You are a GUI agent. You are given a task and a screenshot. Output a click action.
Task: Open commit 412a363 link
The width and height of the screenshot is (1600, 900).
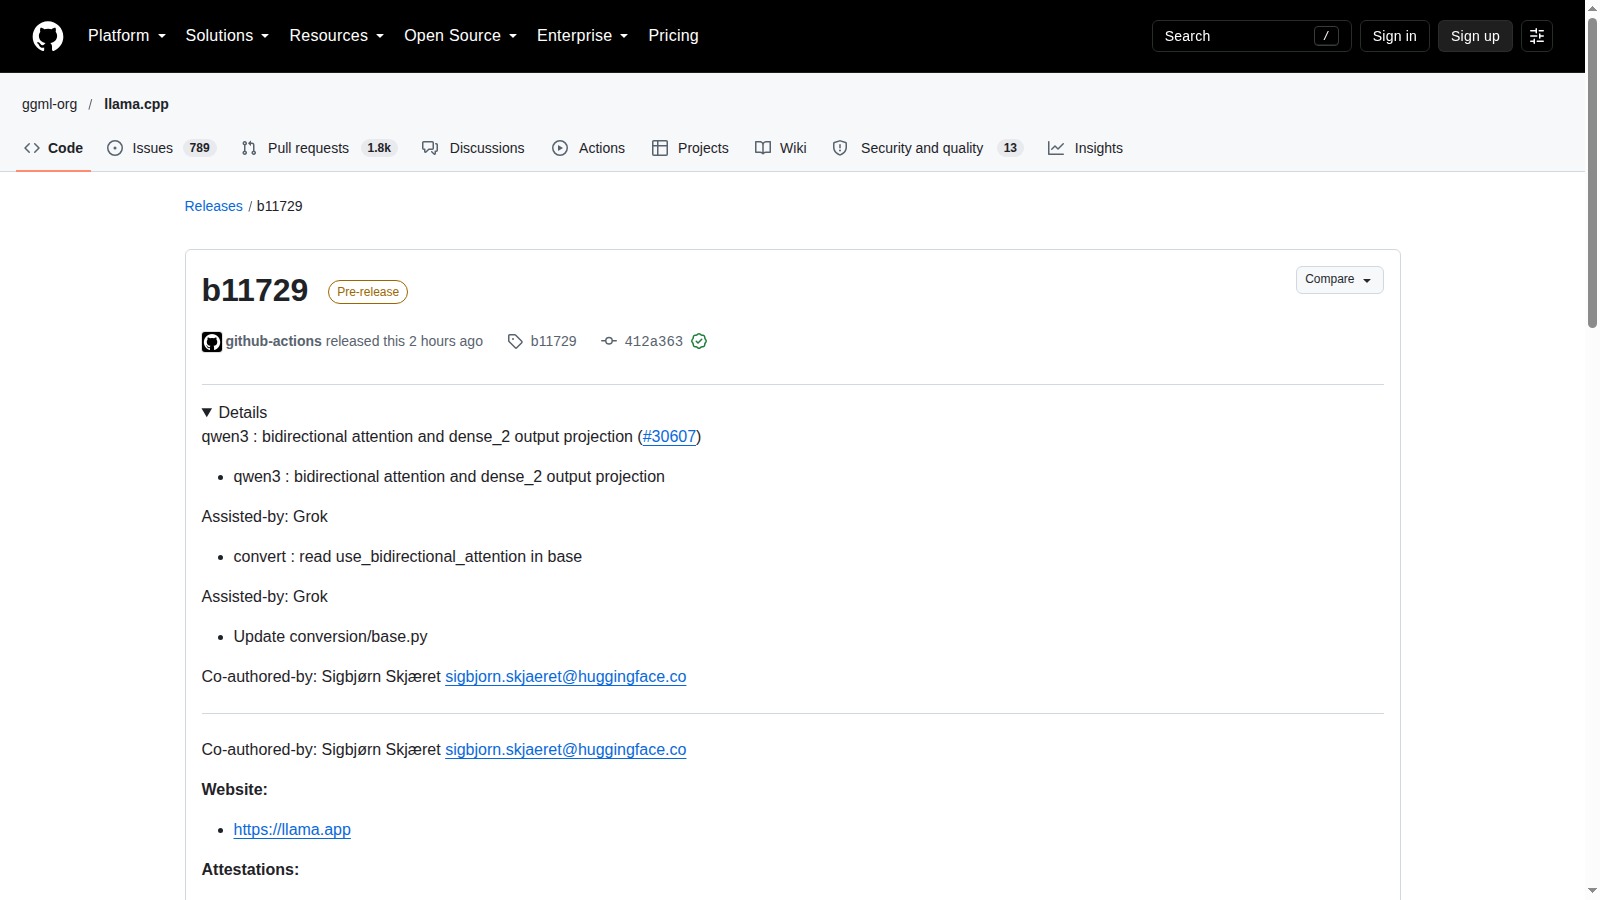pos(654,342)
